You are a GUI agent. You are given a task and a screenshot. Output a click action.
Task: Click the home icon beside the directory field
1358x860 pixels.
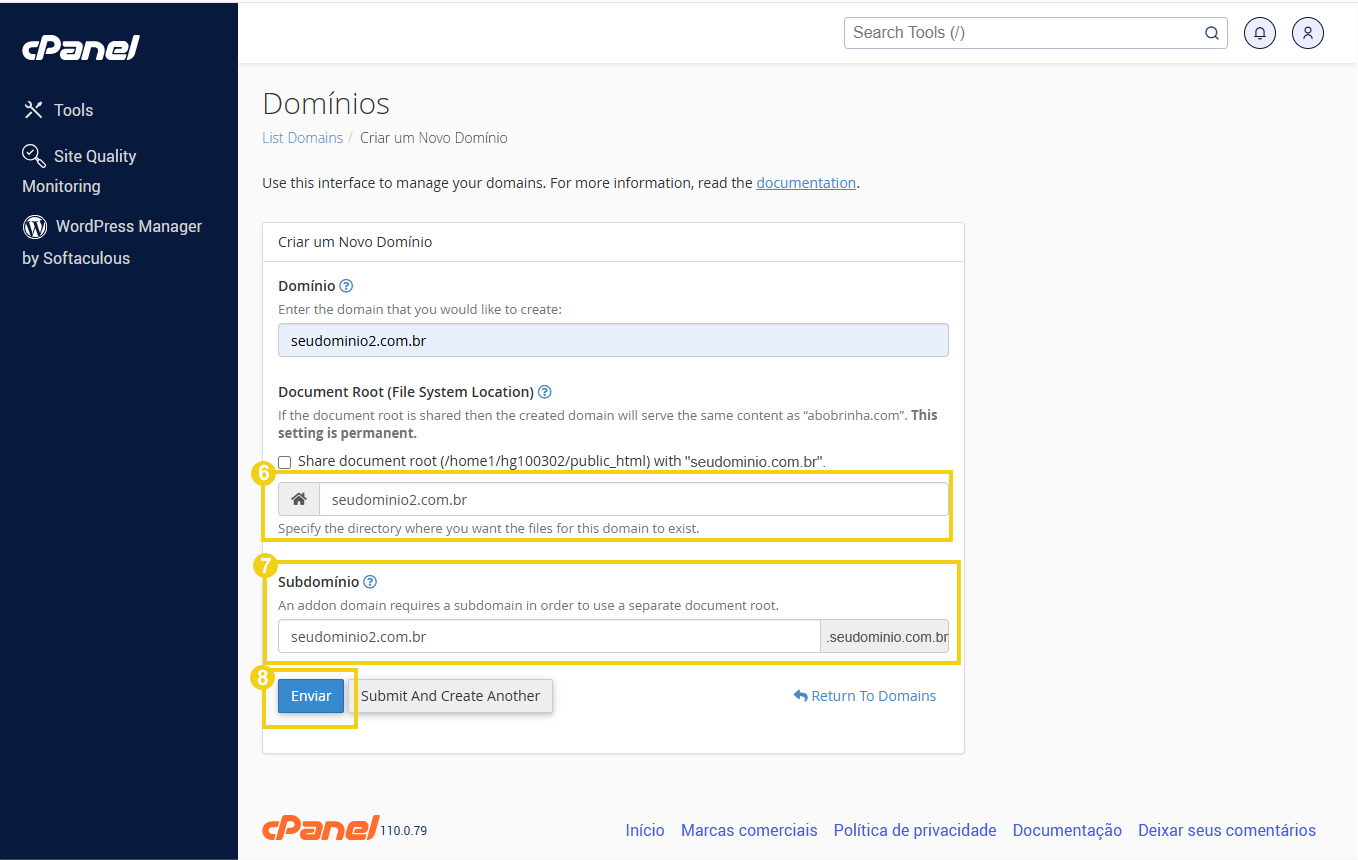(299, 498)
